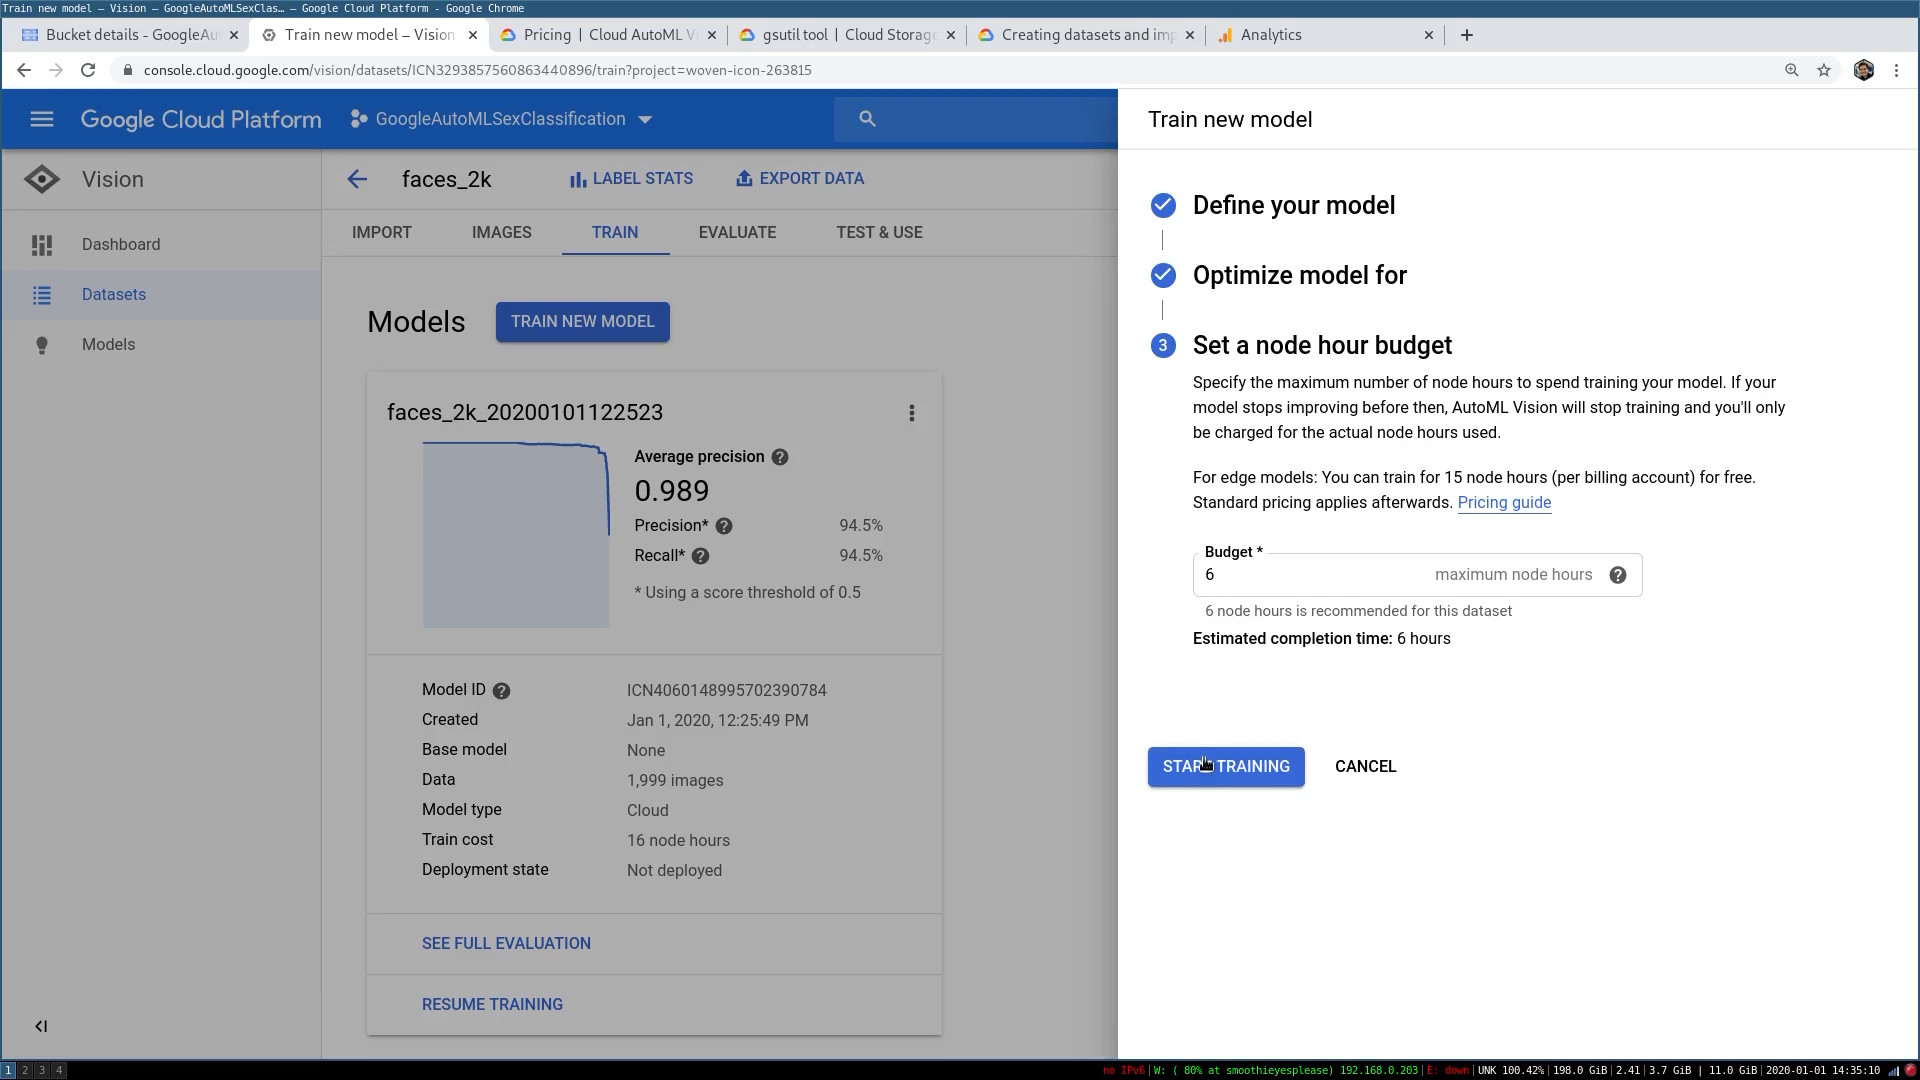Screen dimensions: 1920x1080
Task: Click the Models lightbulb icon
Action: pos(42,345)
